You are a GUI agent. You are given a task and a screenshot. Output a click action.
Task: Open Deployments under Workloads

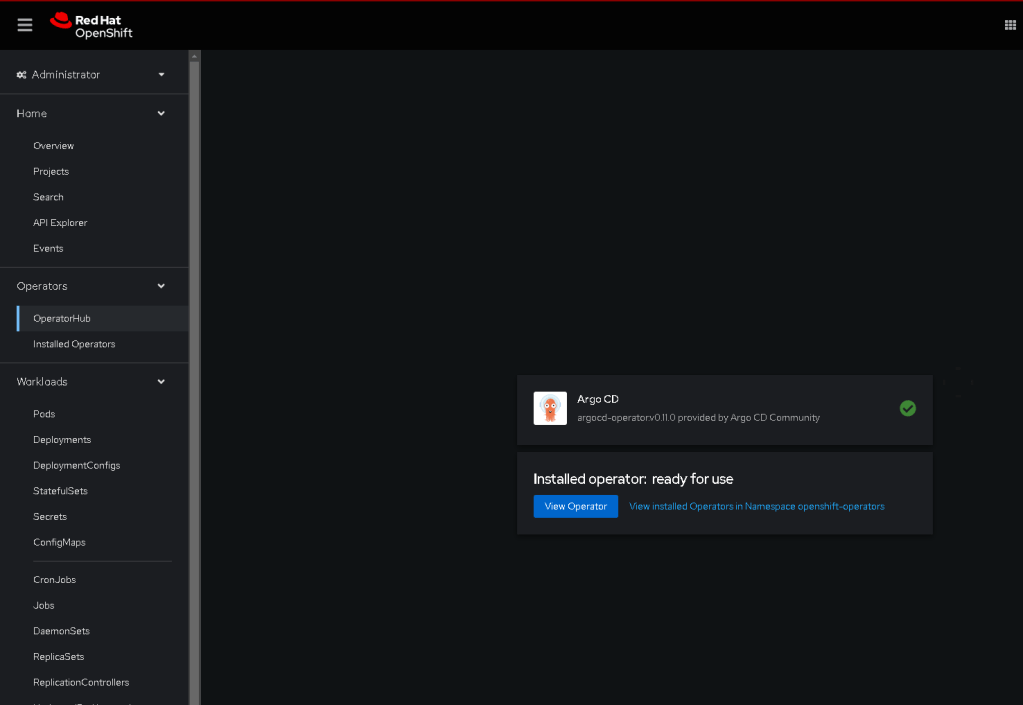[x=62, y=440]
